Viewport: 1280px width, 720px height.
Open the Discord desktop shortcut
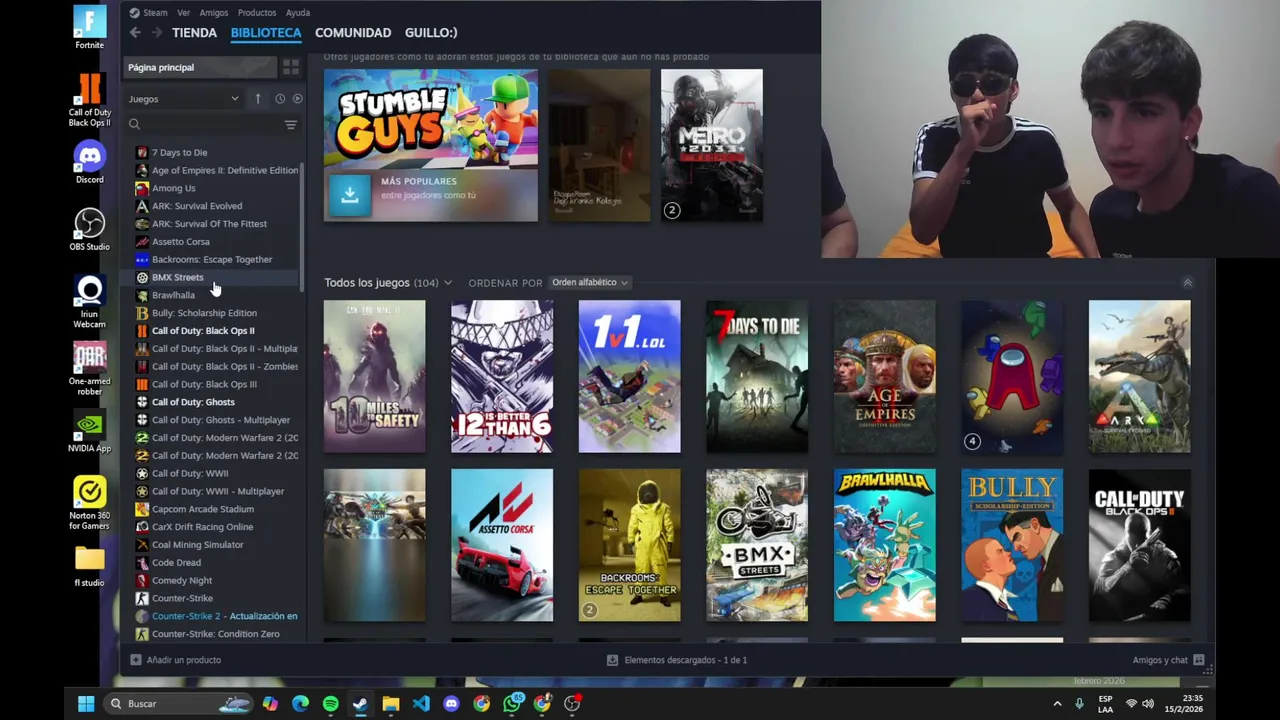coord(89,163)
